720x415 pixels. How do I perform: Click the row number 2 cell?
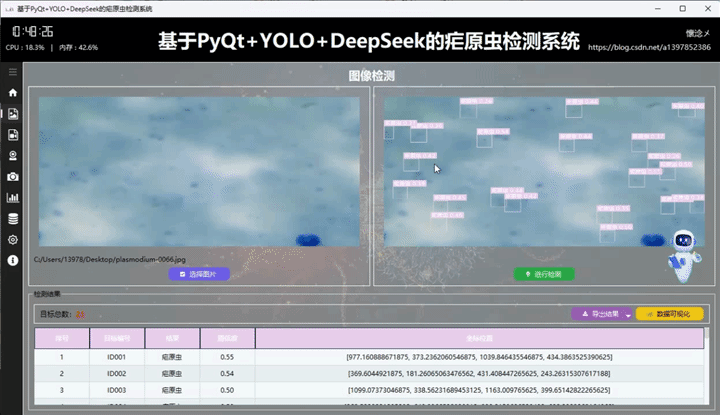[62, 373]
